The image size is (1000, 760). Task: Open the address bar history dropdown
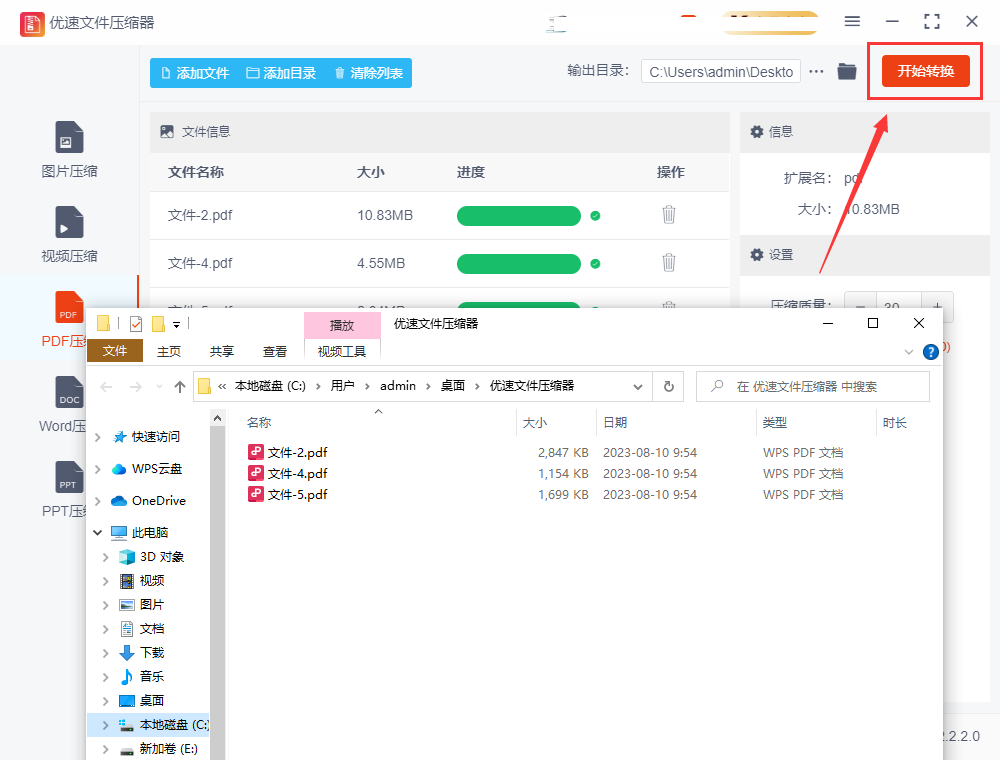[637, 386]
